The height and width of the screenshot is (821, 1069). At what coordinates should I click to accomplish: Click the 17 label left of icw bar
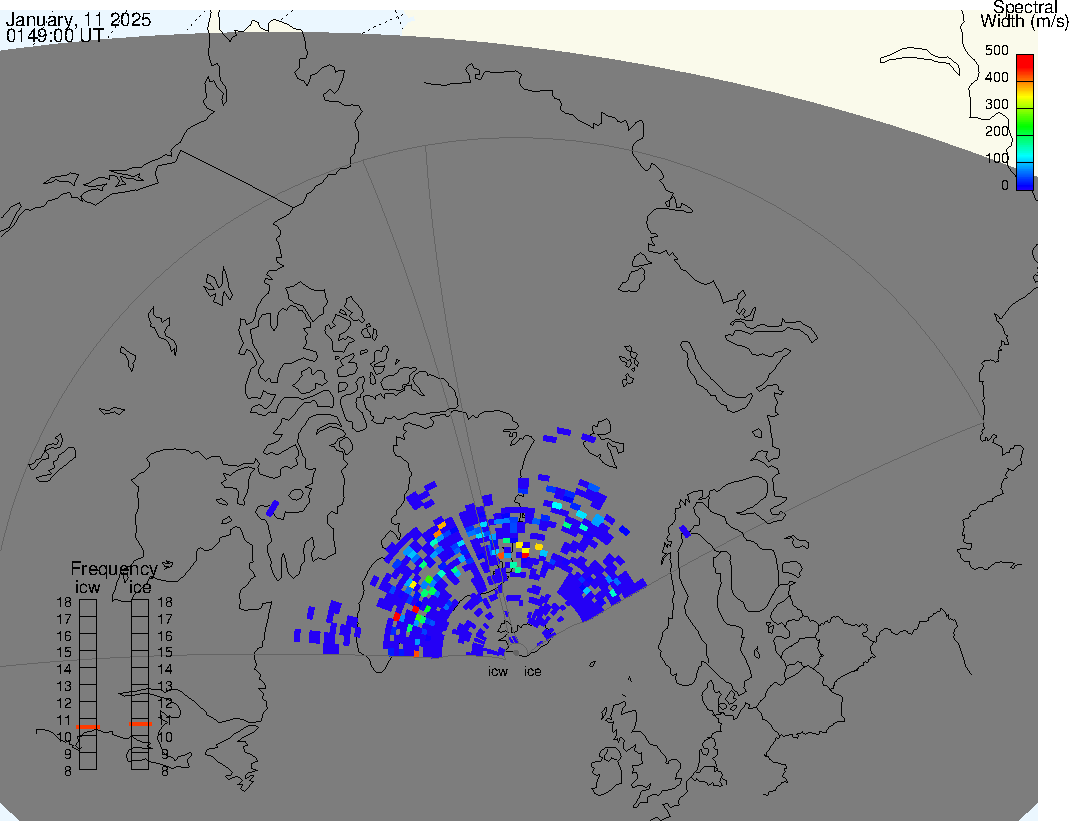(x=64, y=619)
